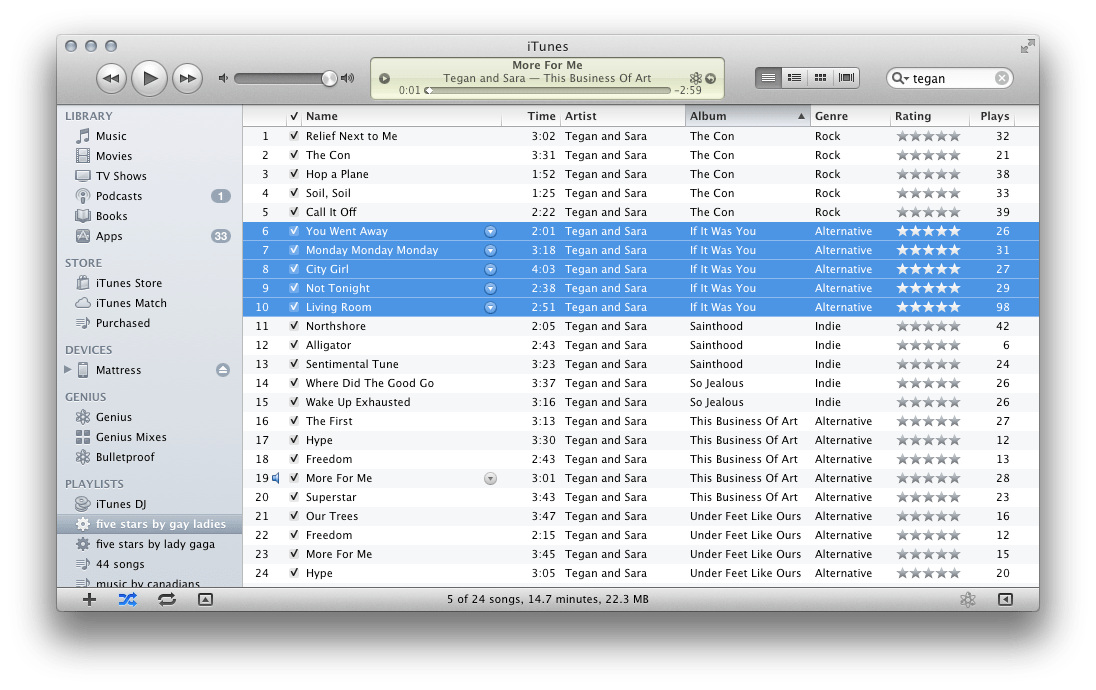Switch to Grid view
The height and width of the screenshot is (690, 1096).
tap(820, 77)
